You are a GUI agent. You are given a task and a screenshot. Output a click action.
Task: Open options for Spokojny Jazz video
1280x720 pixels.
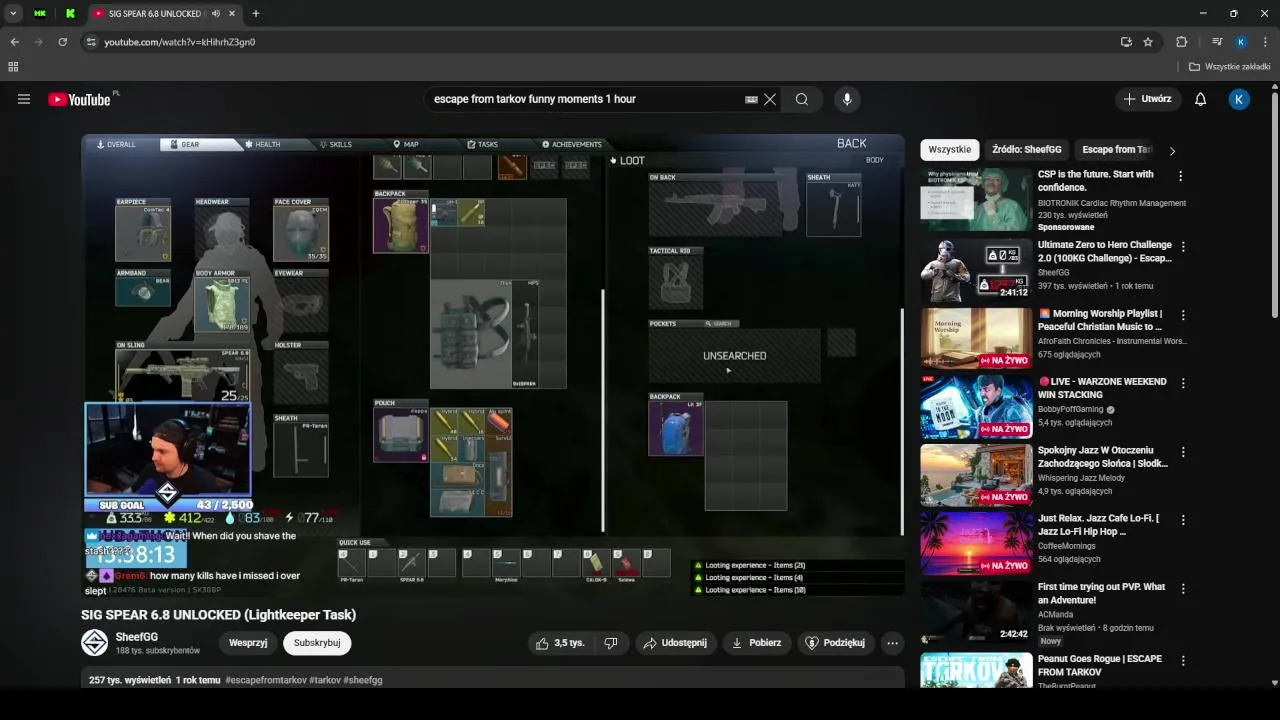tap(1181, 452)
